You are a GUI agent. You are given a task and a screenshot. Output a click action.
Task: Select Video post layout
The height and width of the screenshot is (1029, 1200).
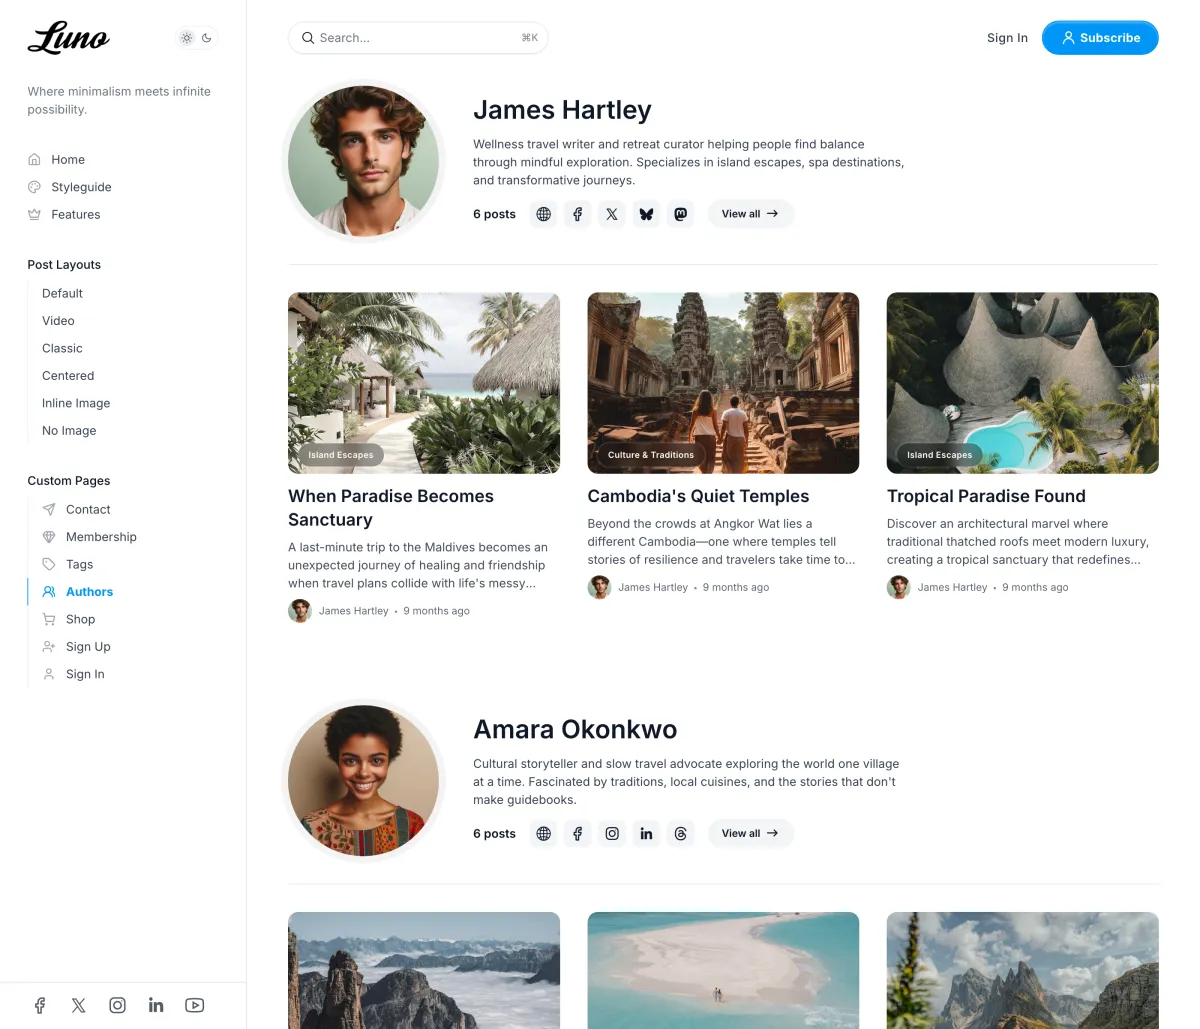click(58, 321)
